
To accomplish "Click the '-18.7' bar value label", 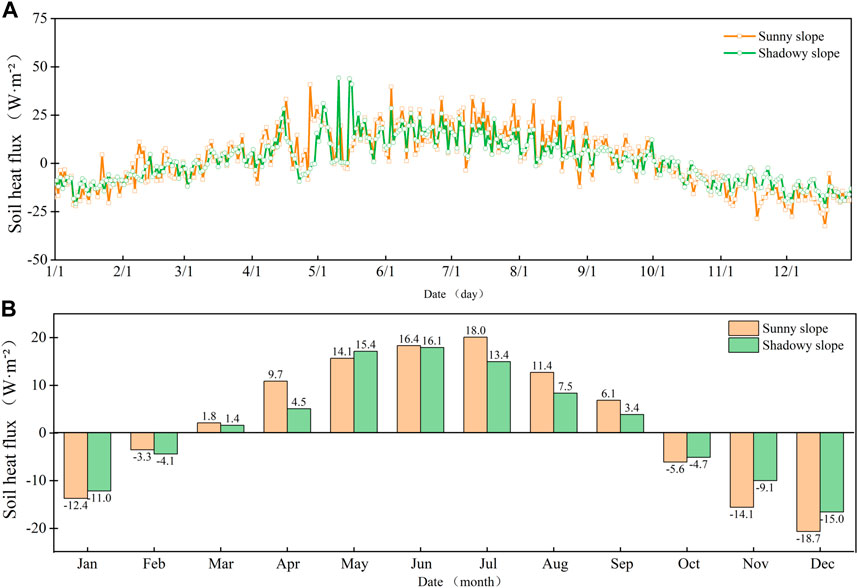I will point(809,539).
